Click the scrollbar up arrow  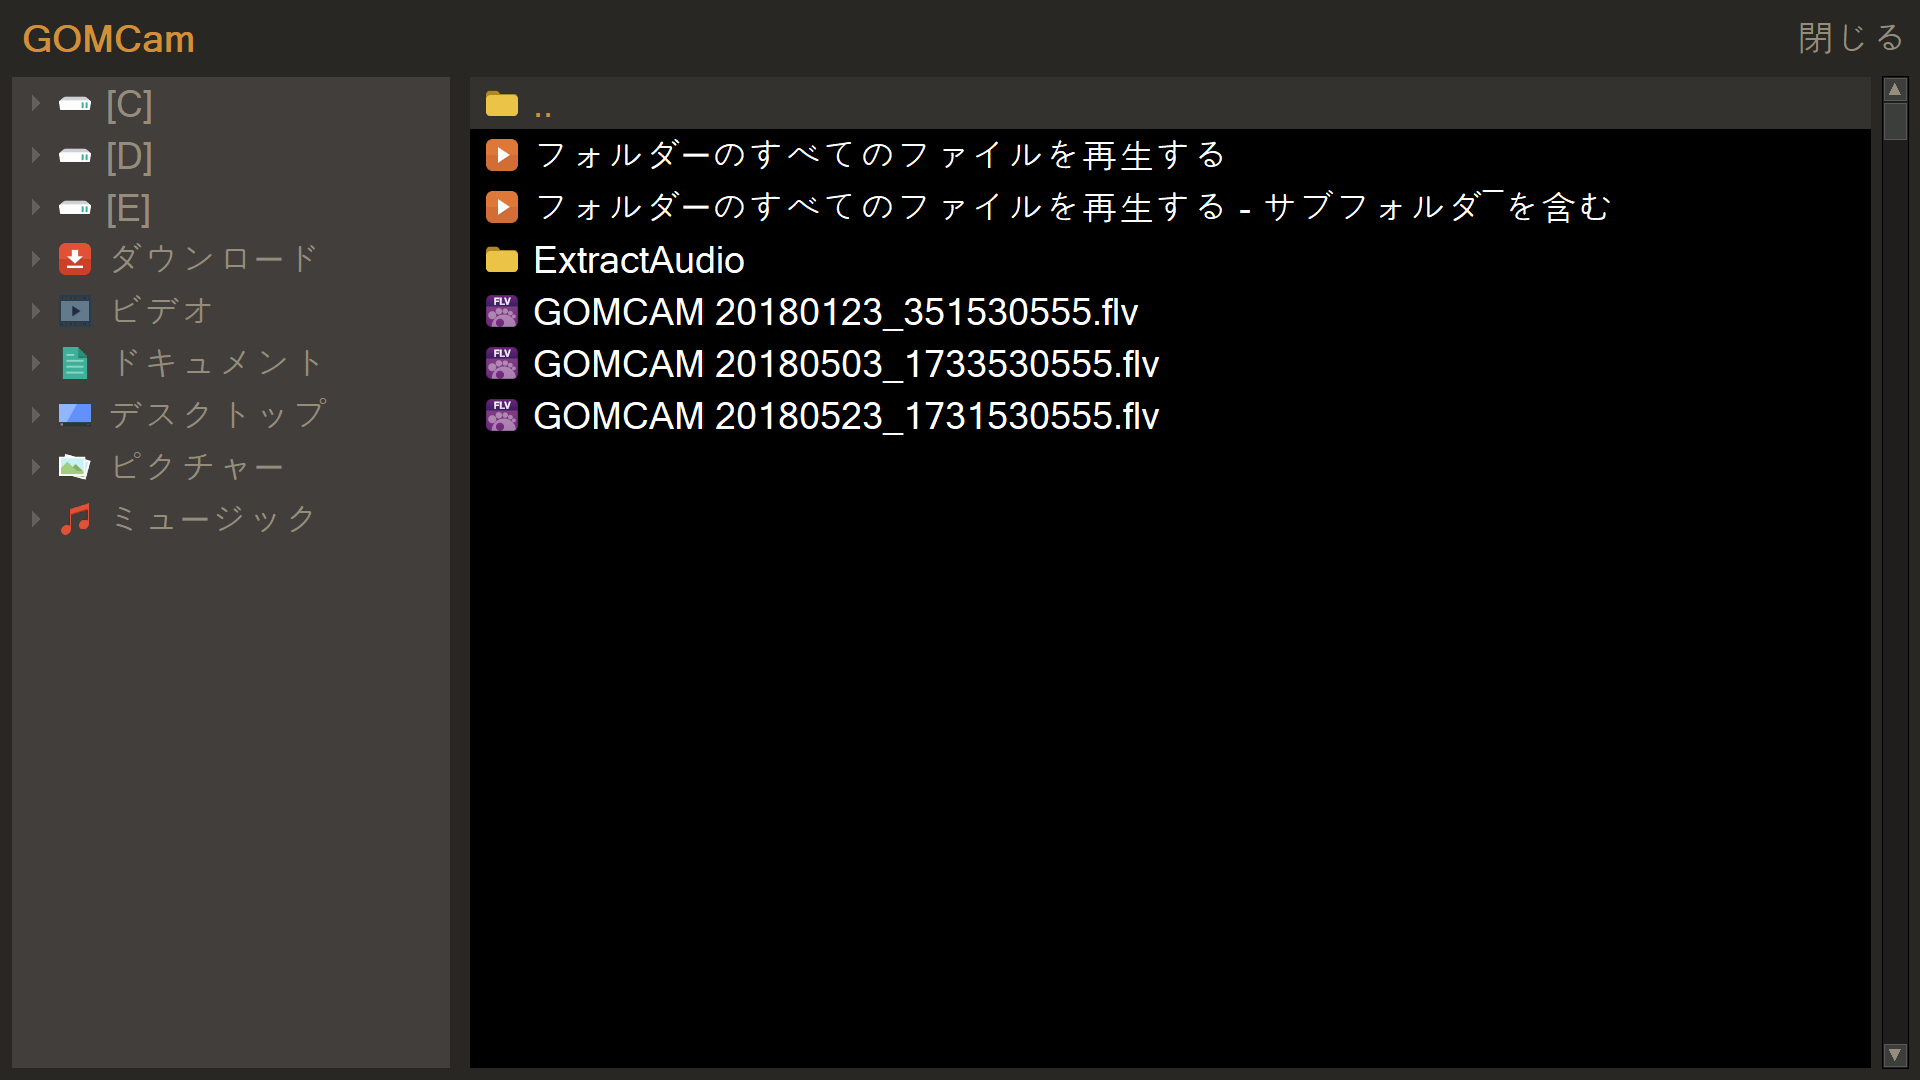click(x=1895, y=90)
